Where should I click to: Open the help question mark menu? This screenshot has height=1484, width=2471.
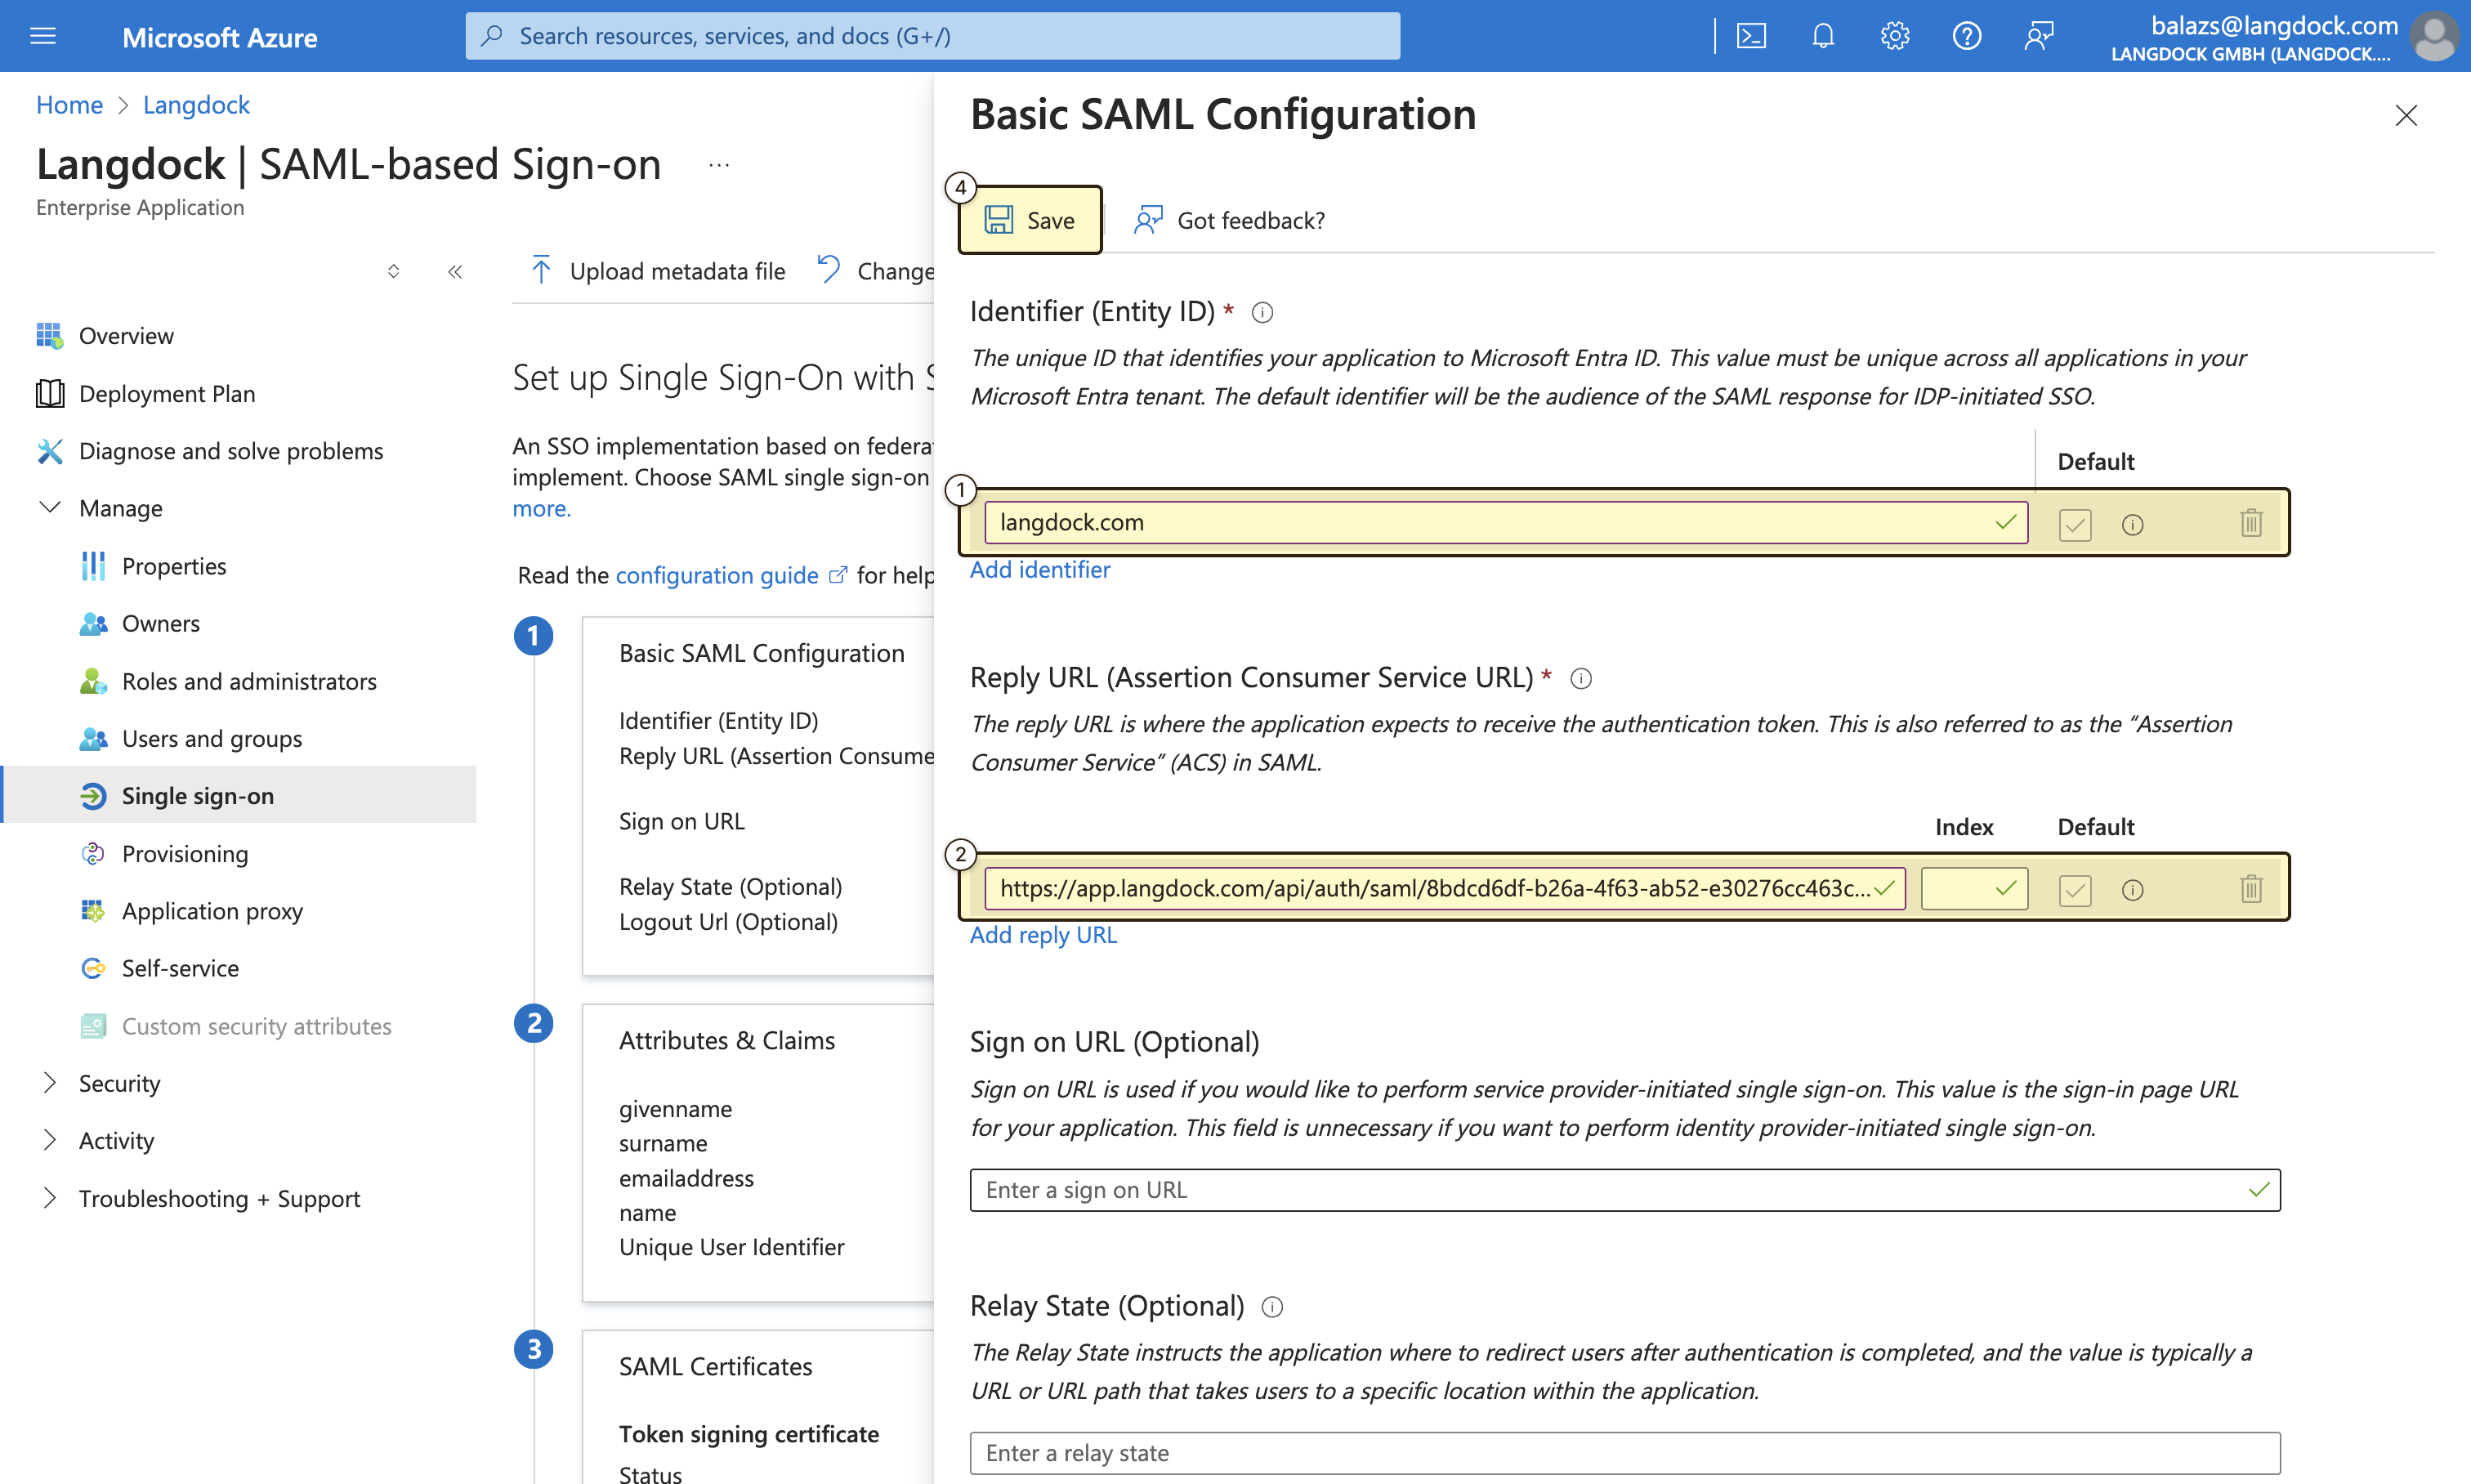1966,37
